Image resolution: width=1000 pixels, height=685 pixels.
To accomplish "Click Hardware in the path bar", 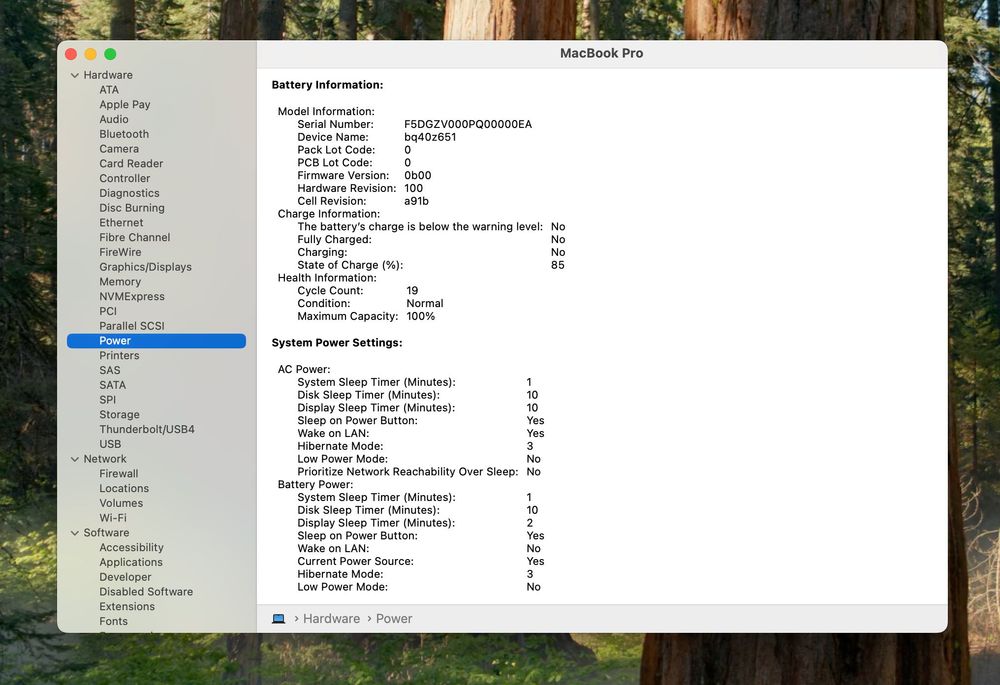I will click(x=331, y=619).
